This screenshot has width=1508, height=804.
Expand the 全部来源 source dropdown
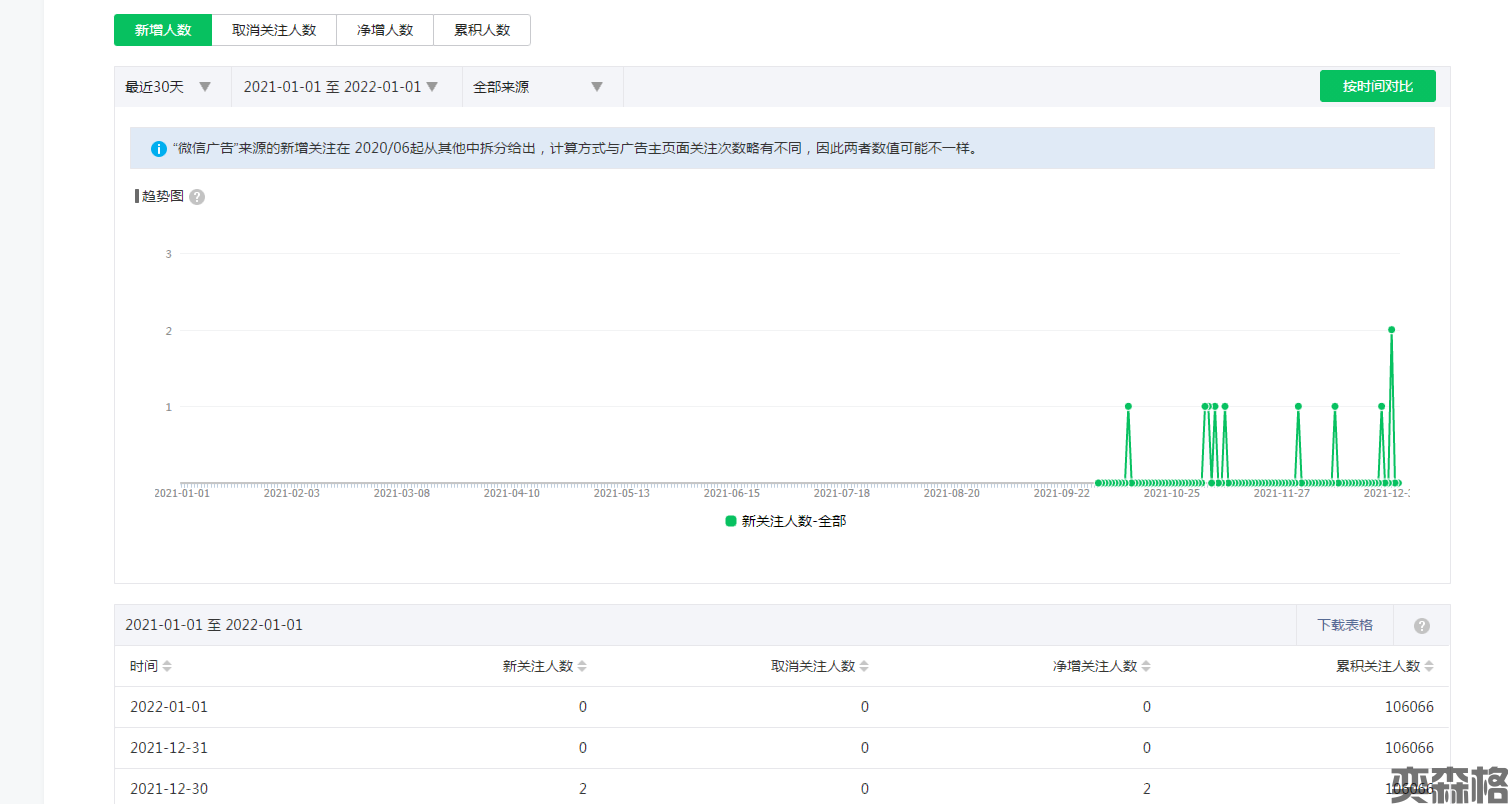click(538, 87)
